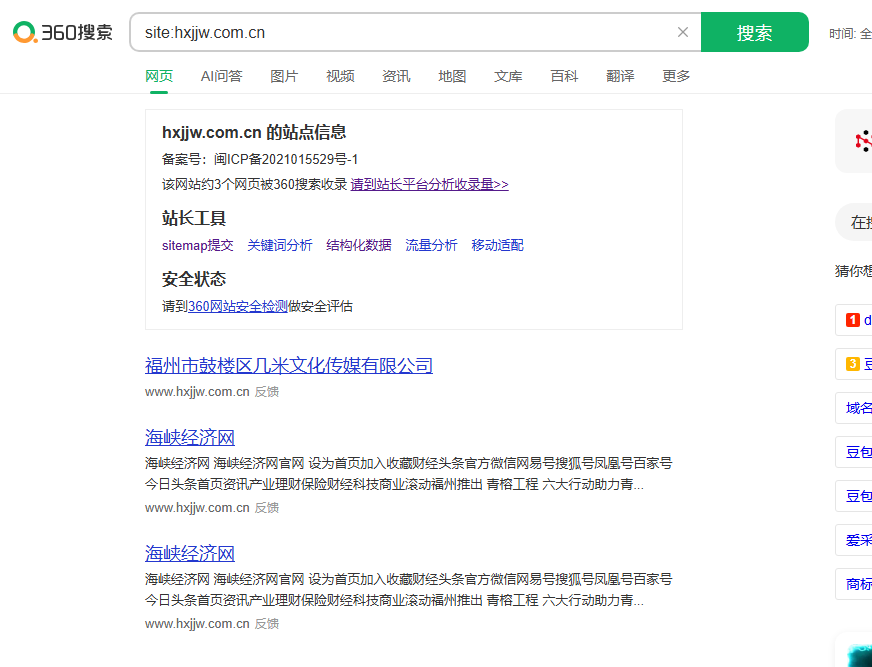
Task: Open the 视频 tab
Action: click(x=340, y=76)
